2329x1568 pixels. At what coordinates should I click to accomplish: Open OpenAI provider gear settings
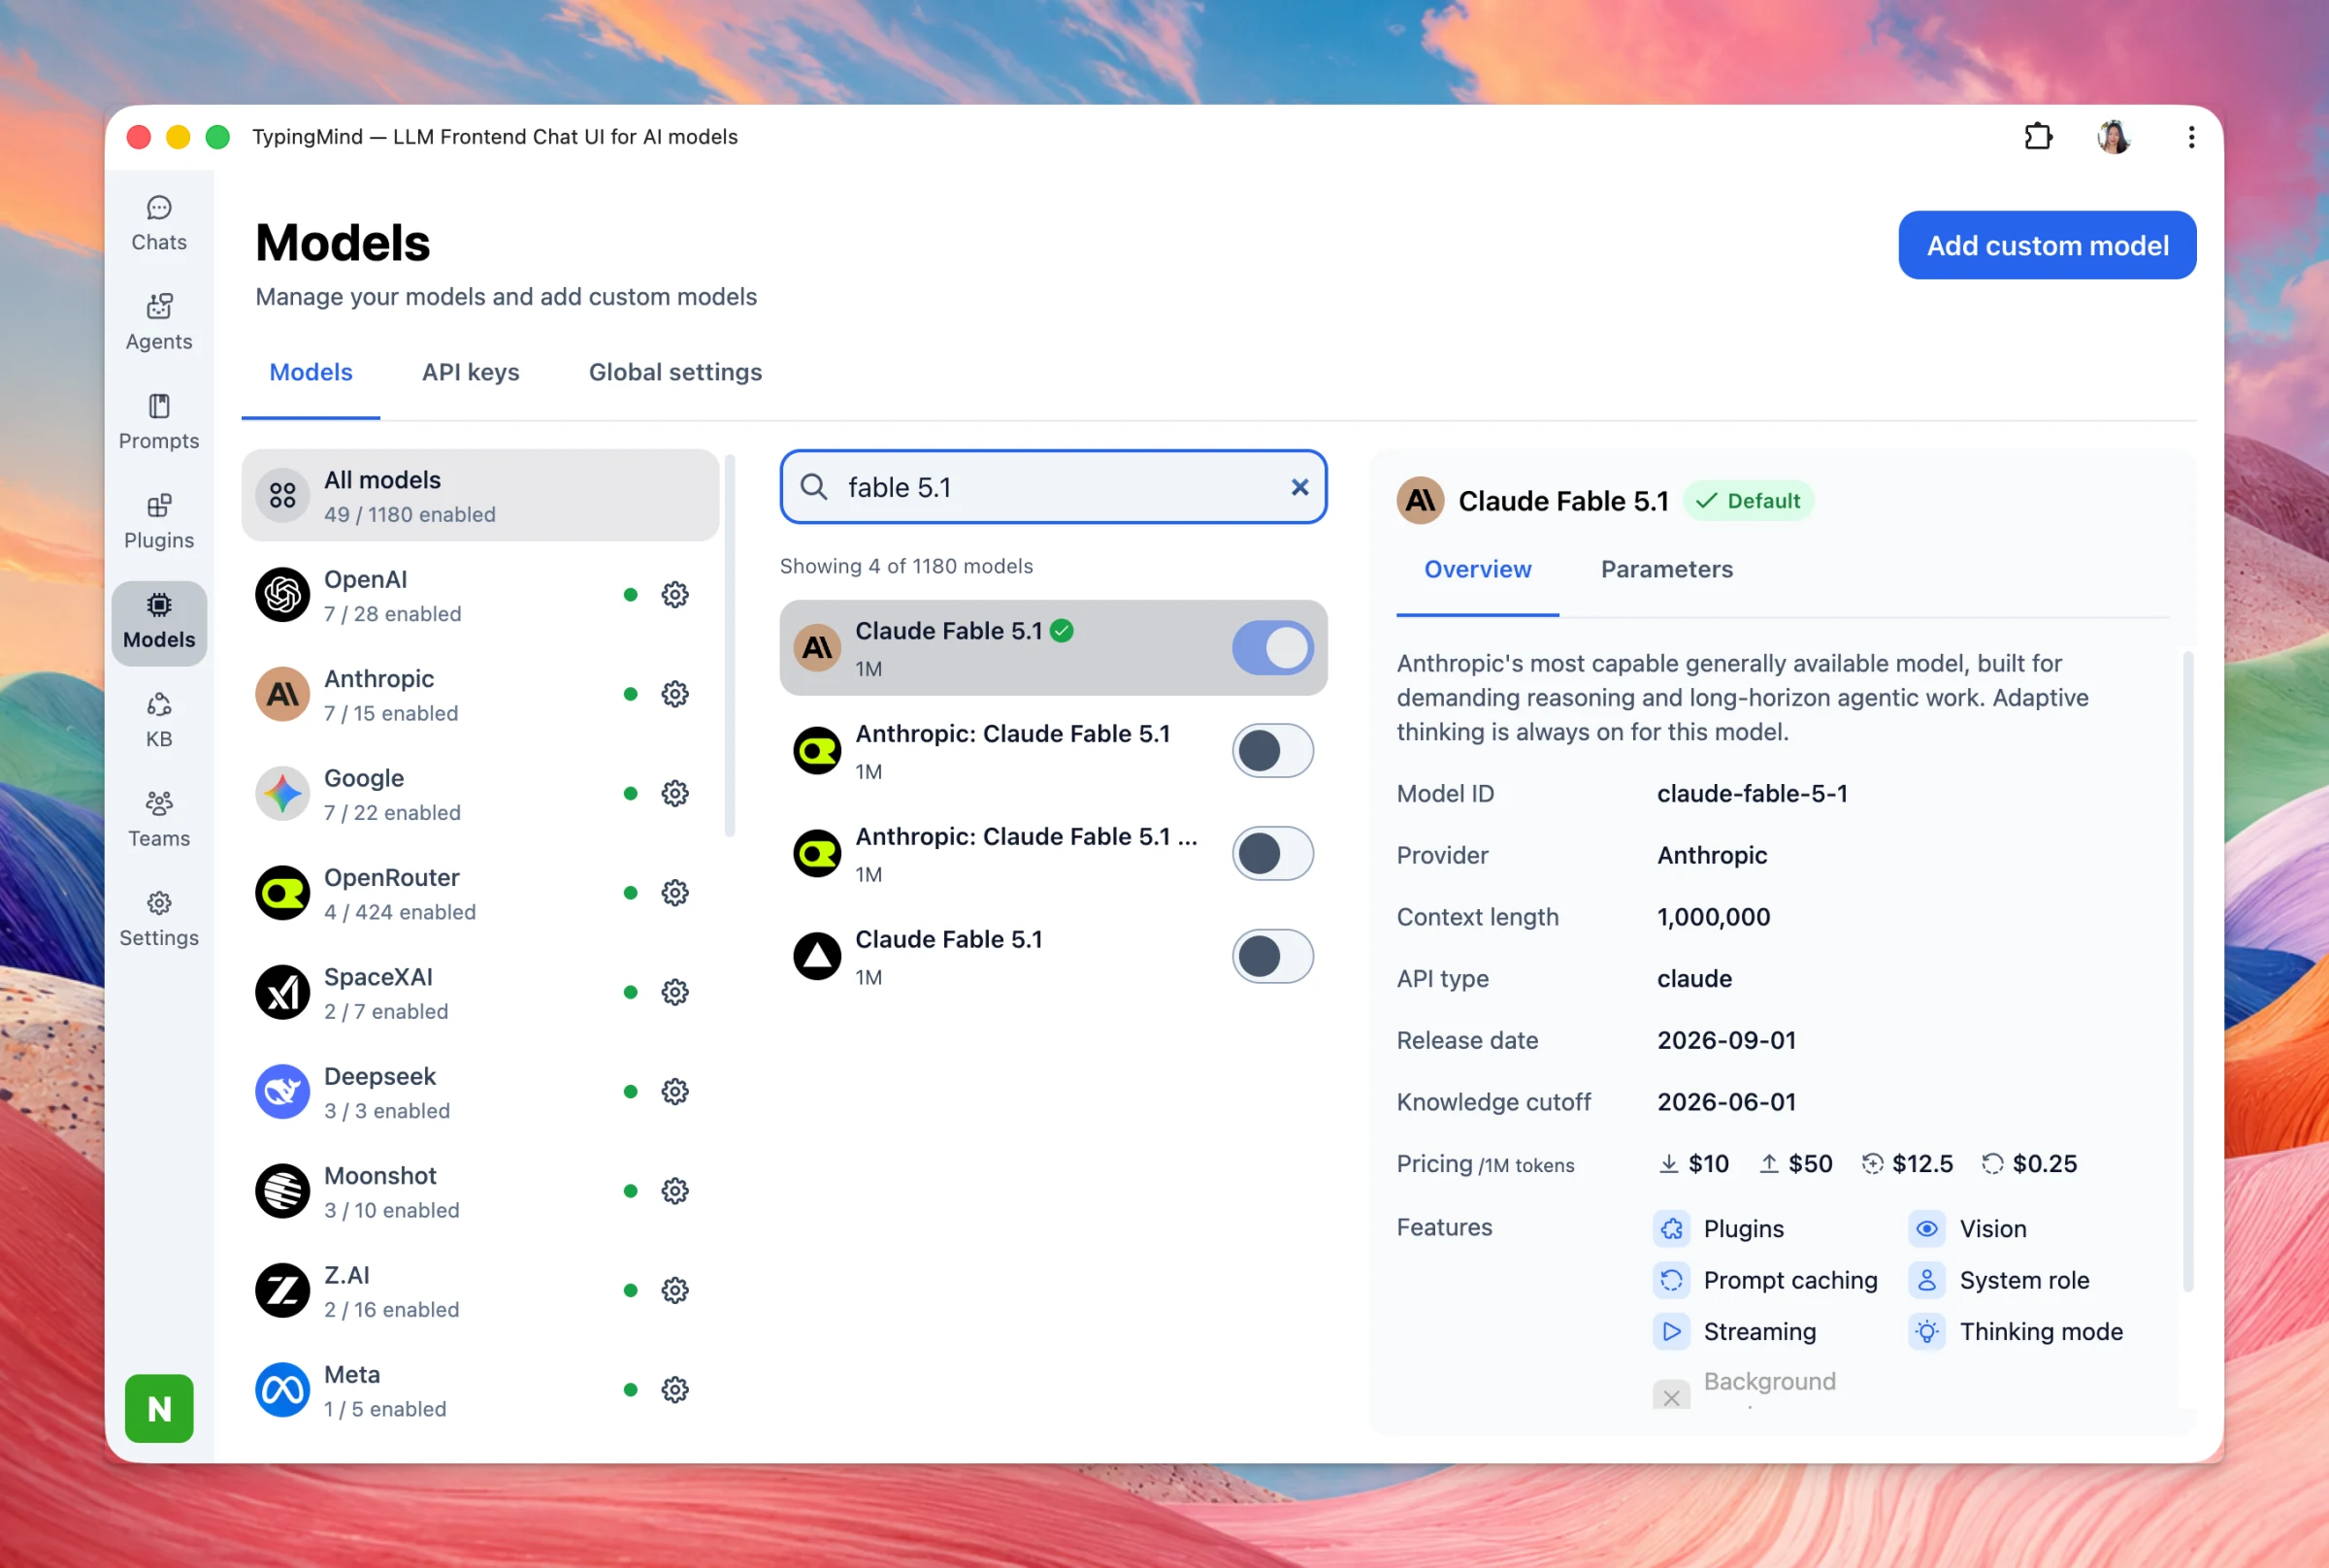click(675, 595)
